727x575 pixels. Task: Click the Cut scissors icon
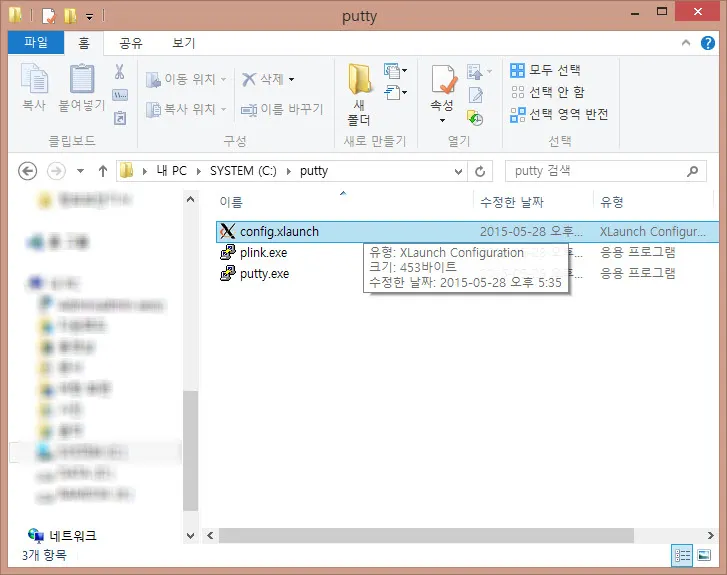point(120,72)
